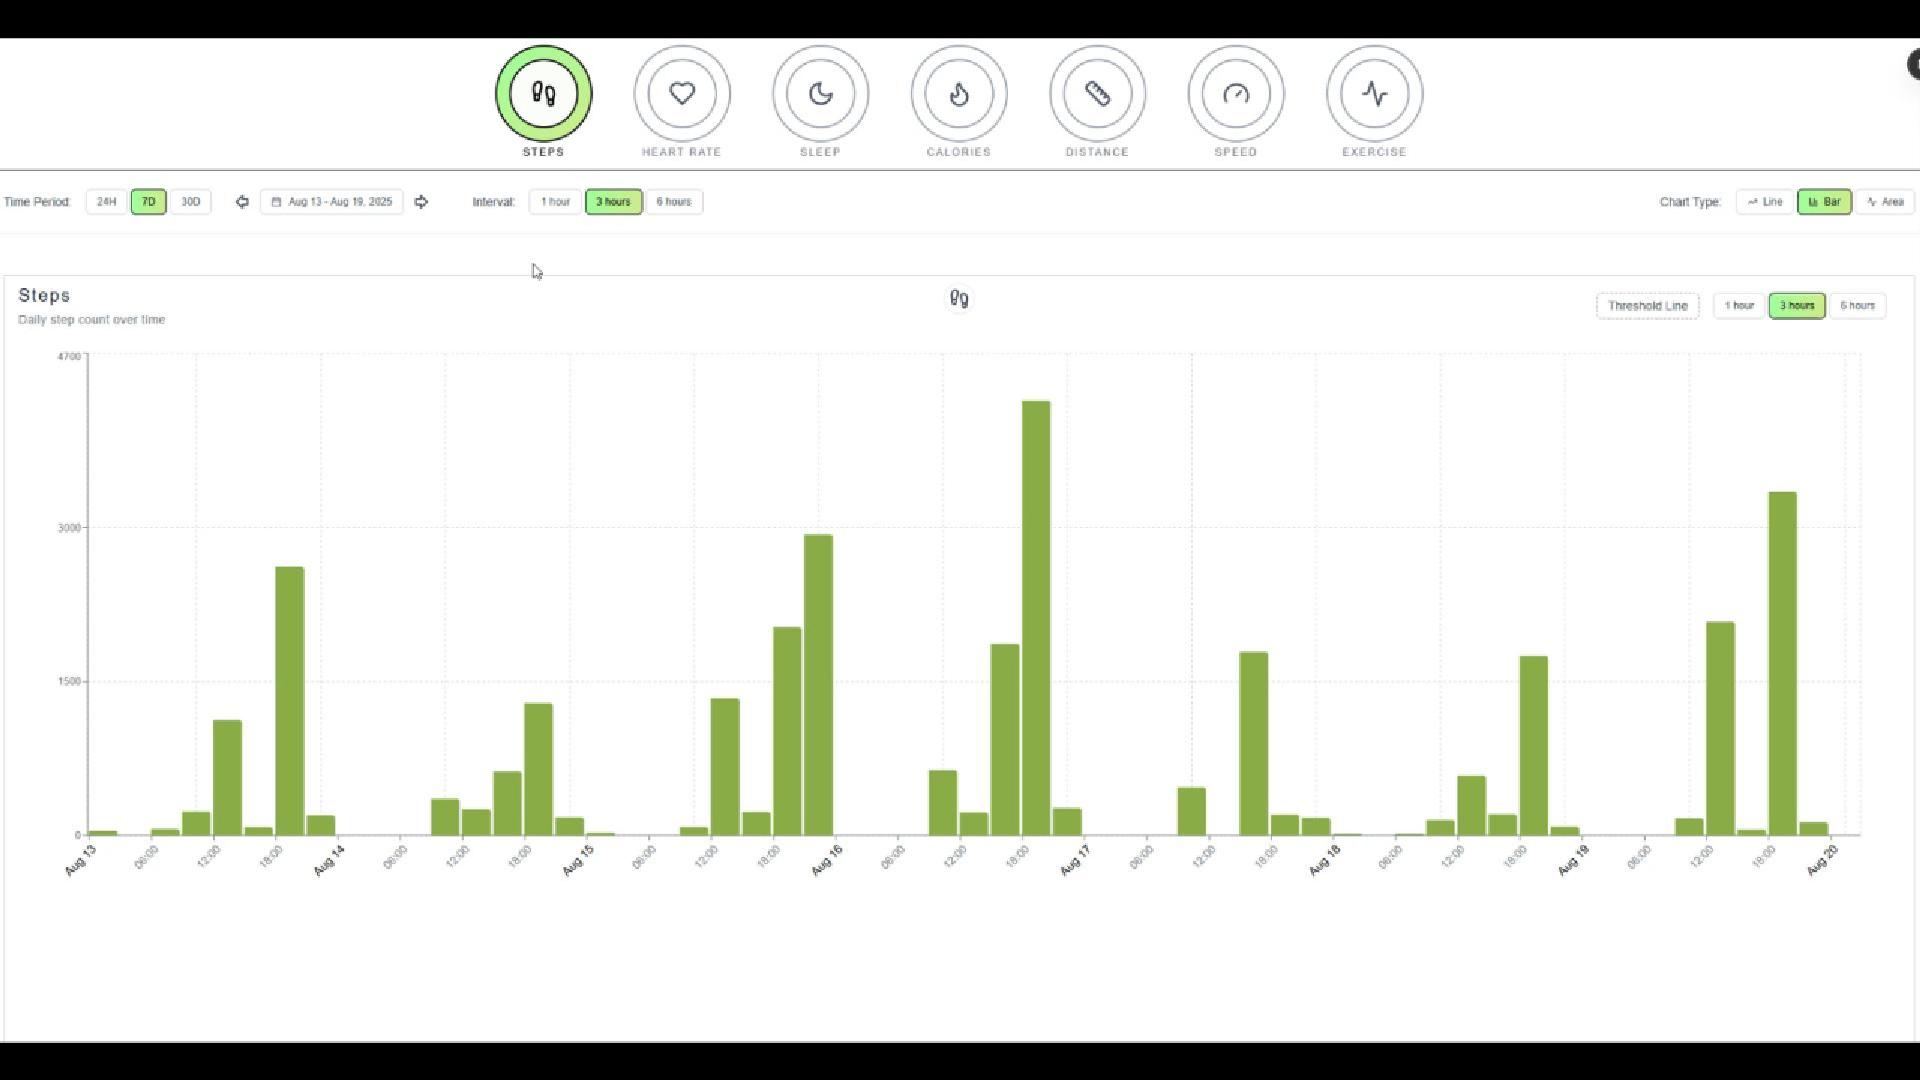Choose chart panel 1 hour option
1920x1080 pixels.
[1739, 306]
